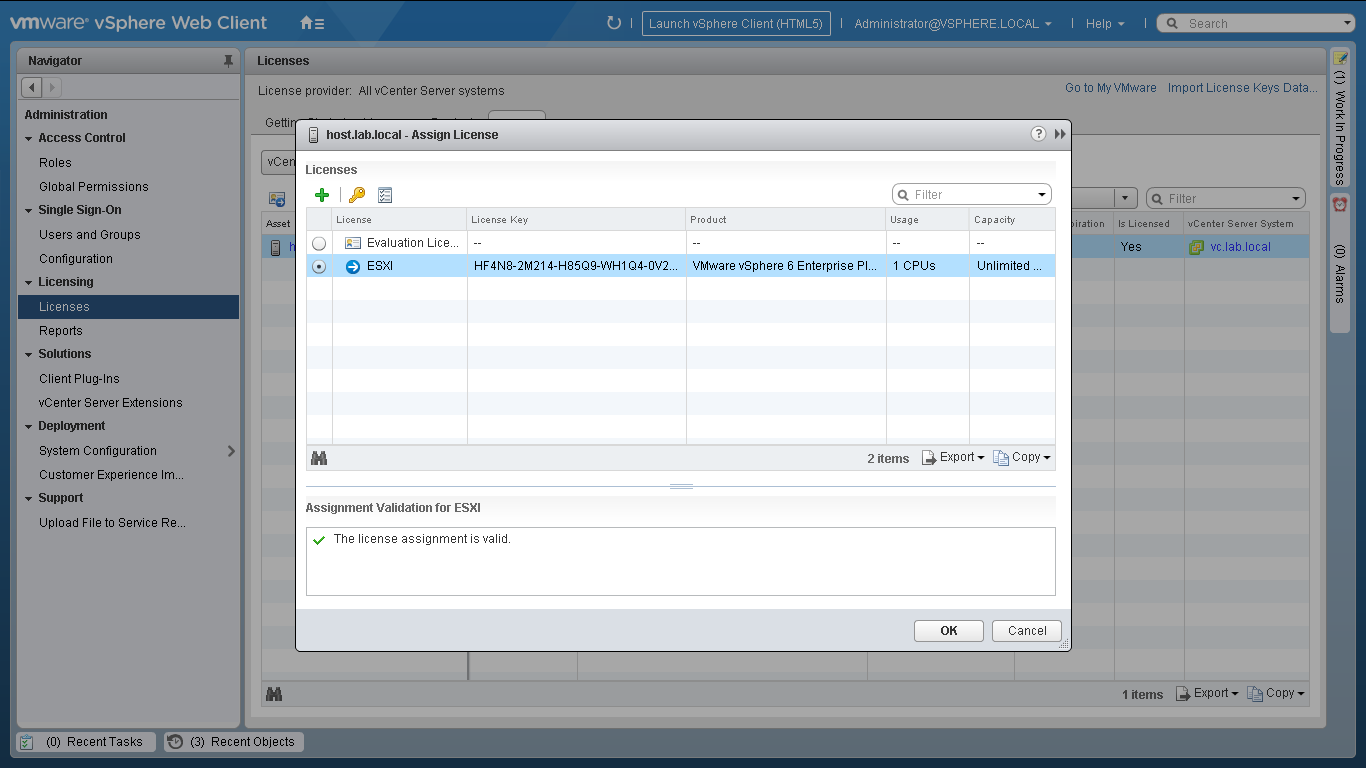Viewport: 1366px width, 768px height.
Task: Click the green plus create license icon
Action: (x=321, y=195)
